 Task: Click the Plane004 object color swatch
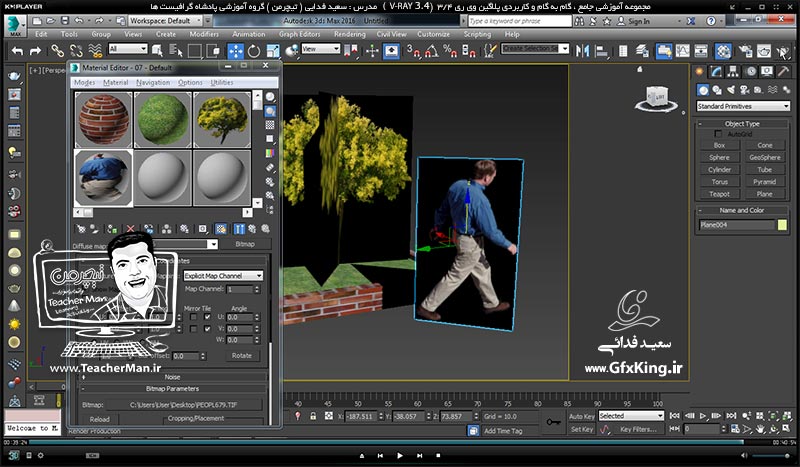pyautogui.click(x=782, y=225)
